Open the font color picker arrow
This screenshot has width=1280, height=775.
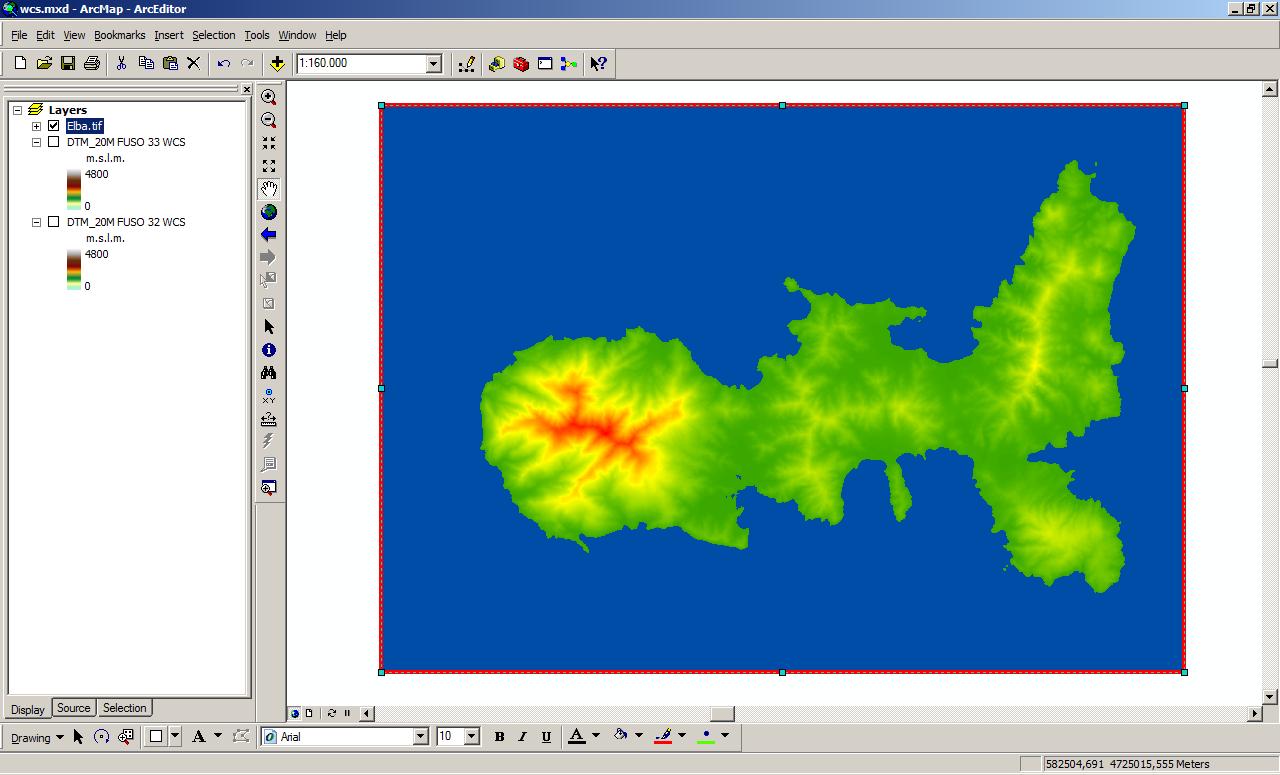596,737
